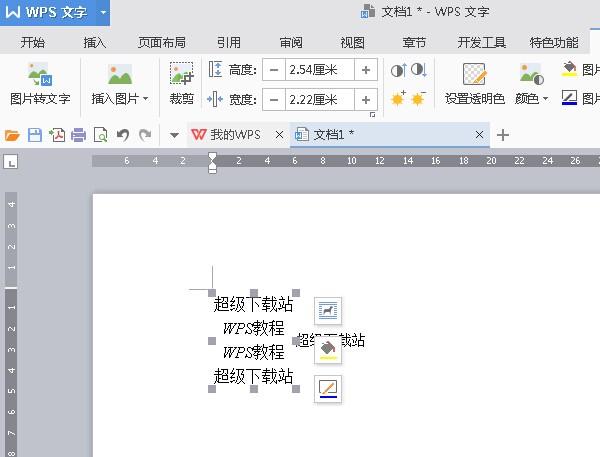This screenshot has height=457, width=600.
Task: Expand the quick access toolbar dropdown
Action: [174, 135]
